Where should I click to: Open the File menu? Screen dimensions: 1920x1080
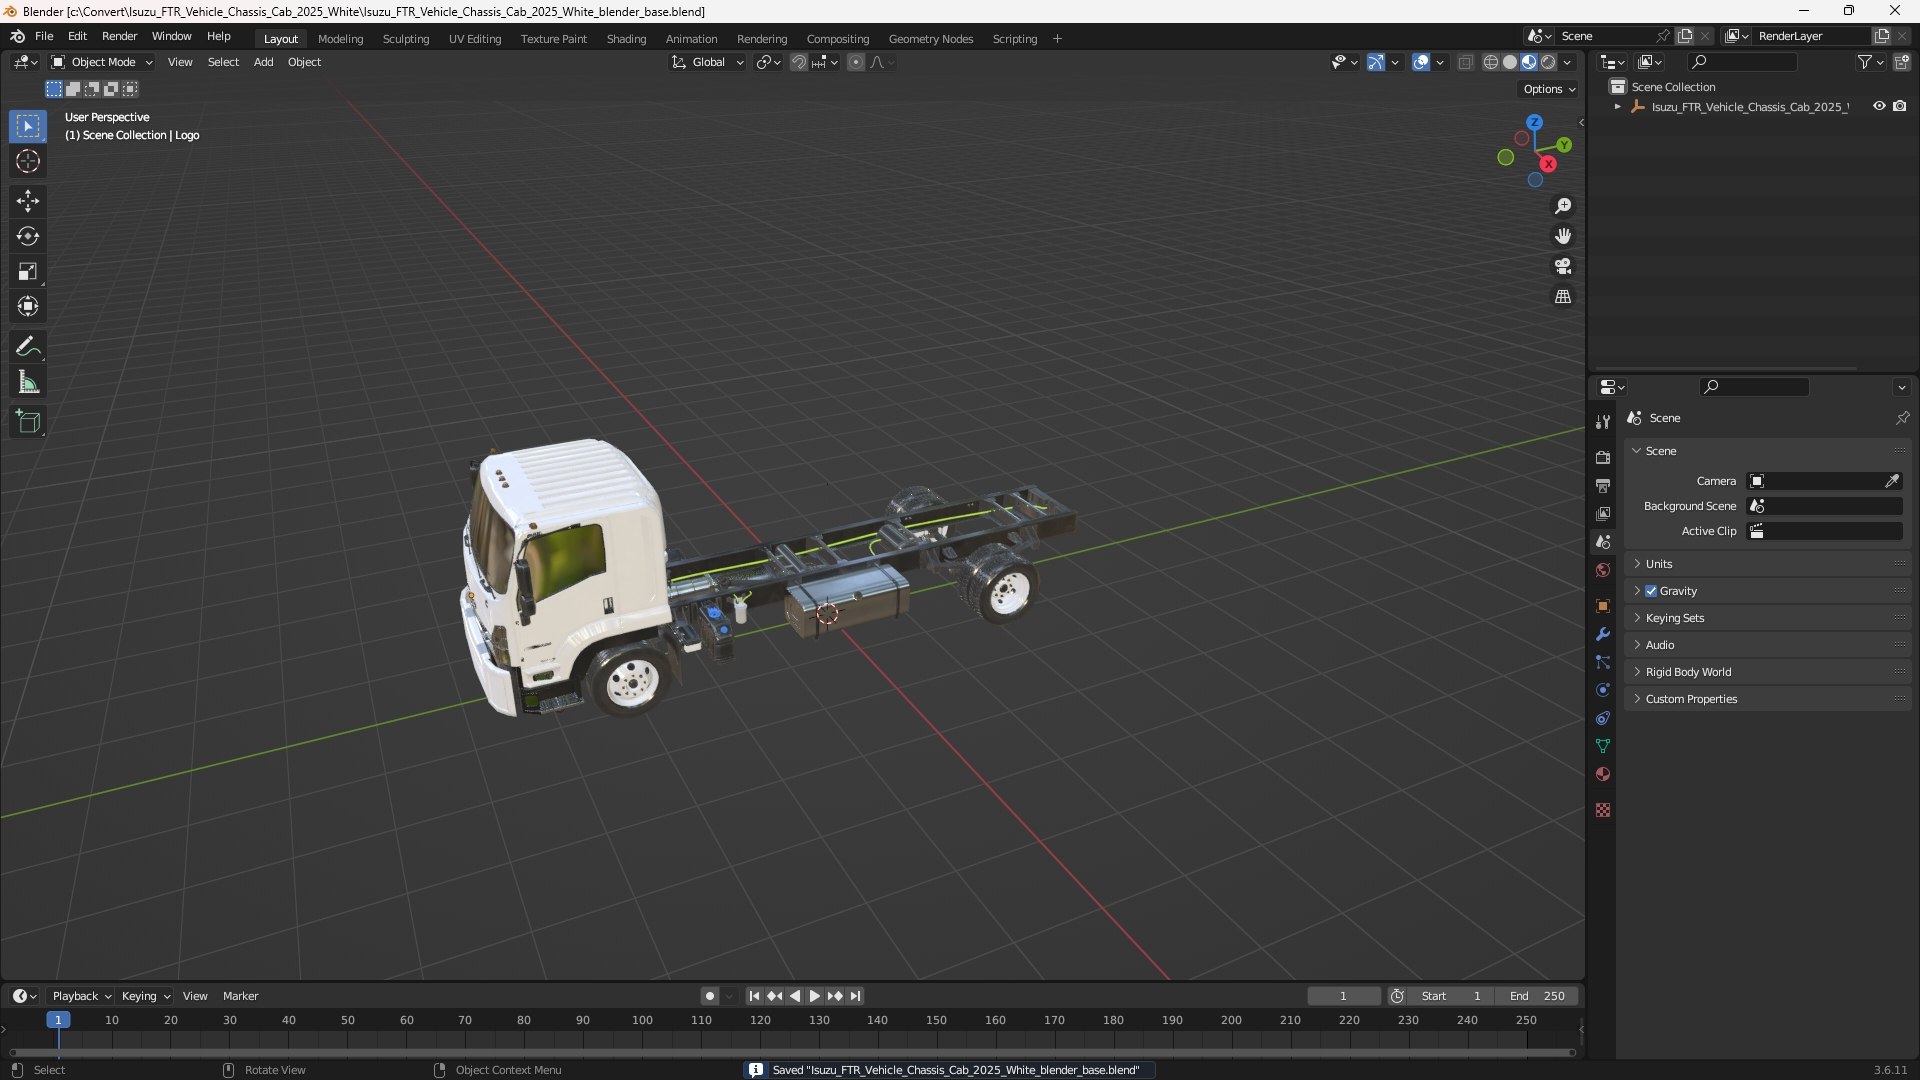click(x=44, y=36)
